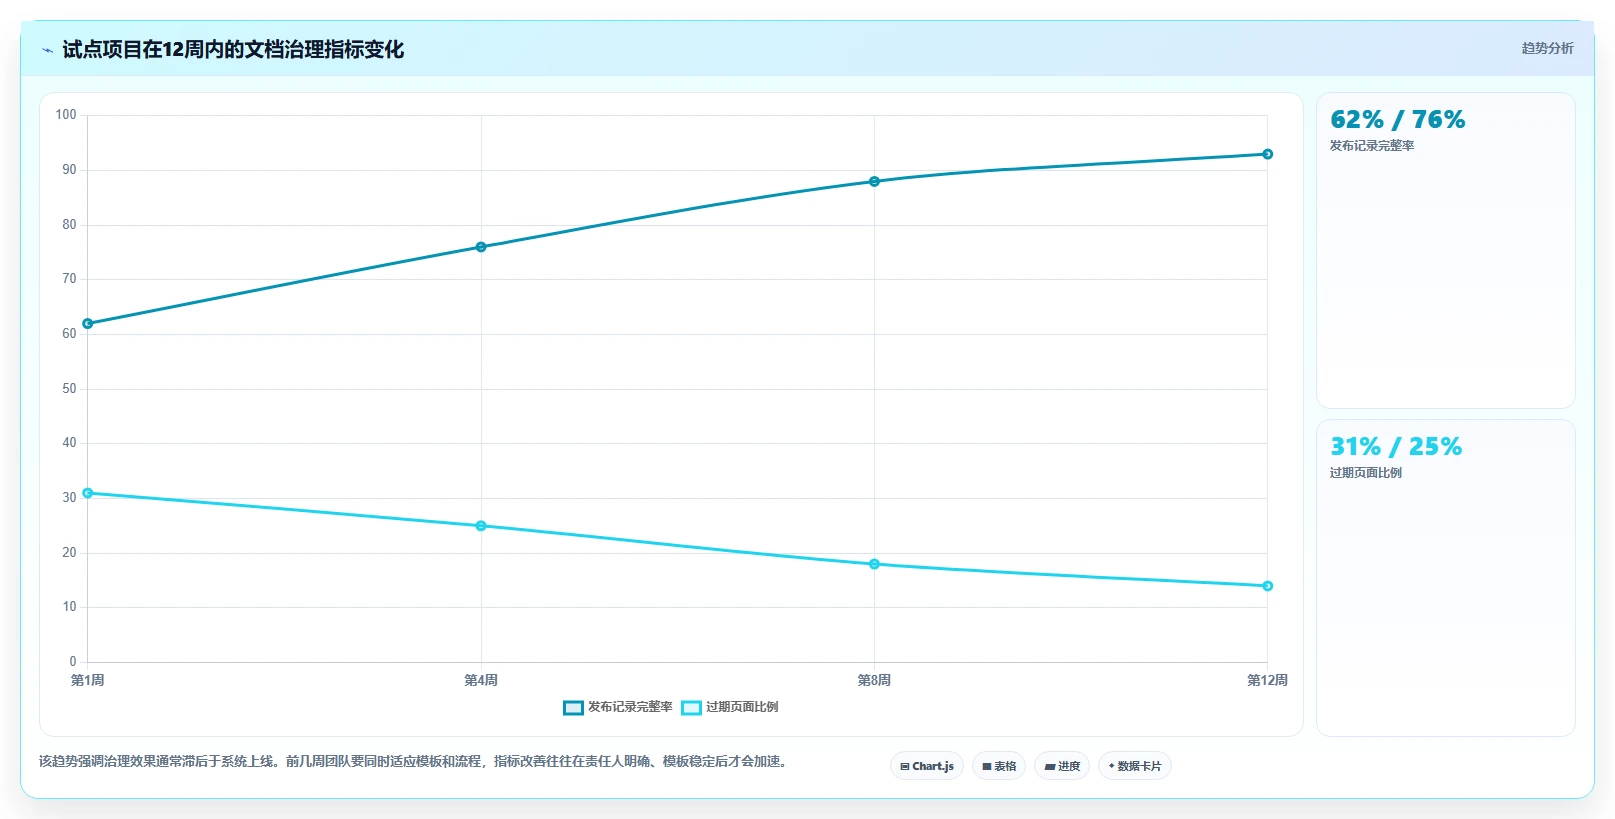This screenshot has height=819, width=1615.
Task: Click the 发布记录完整率 legend color box
Action: tap(573, 708)
